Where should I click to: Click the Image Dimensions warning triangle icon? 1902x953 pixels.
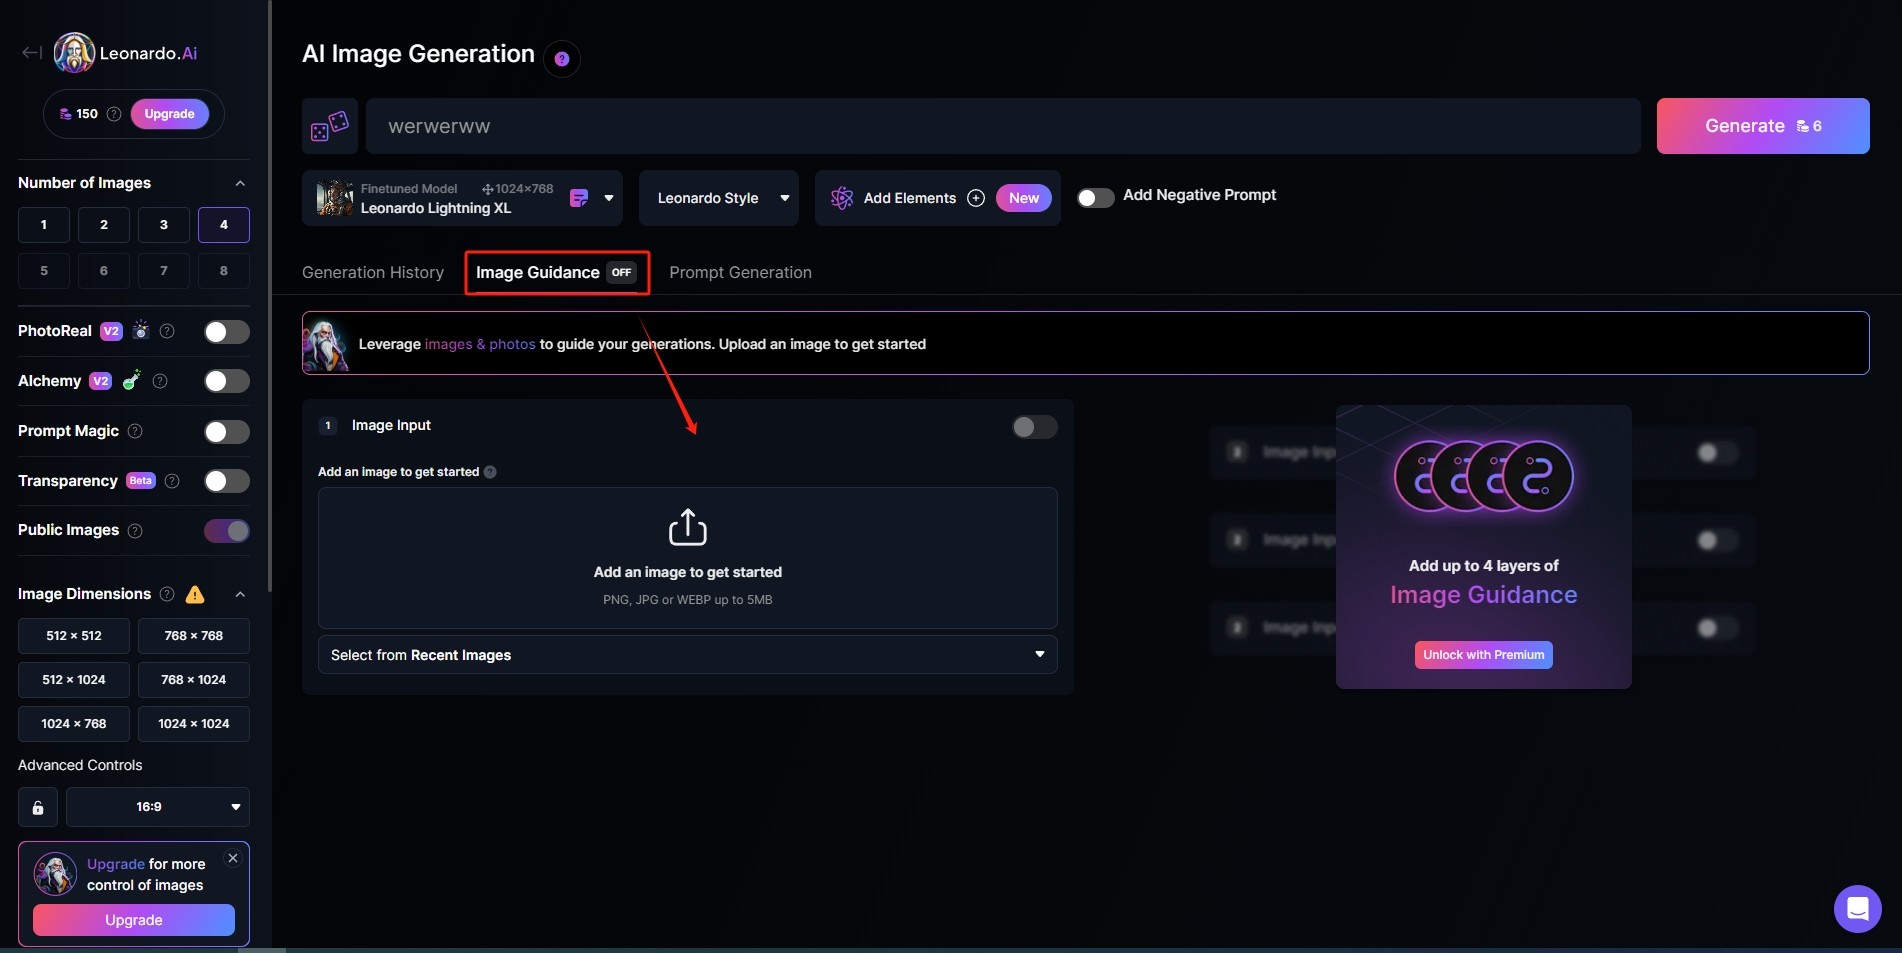(195, 594)
